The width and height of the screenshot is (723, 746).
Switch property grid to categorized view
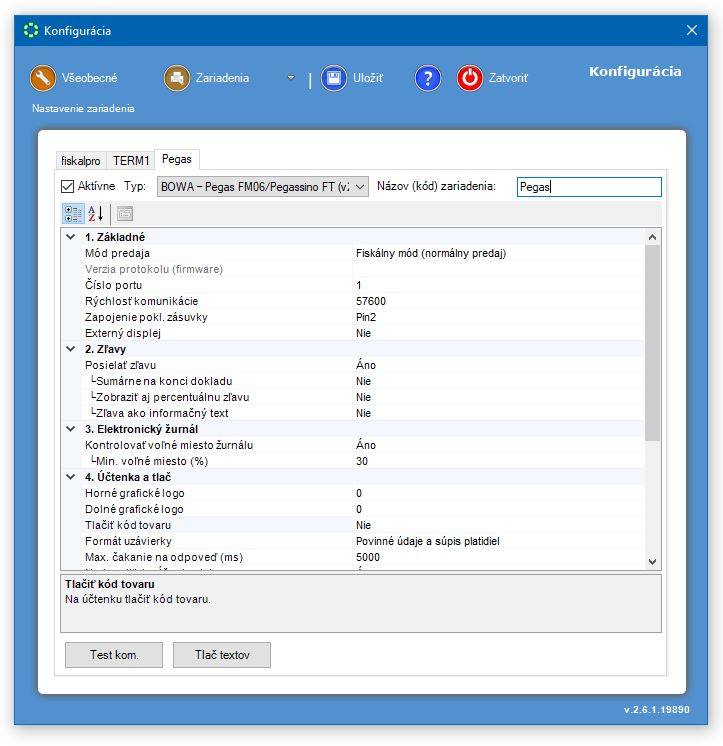(x=73, y=213)
